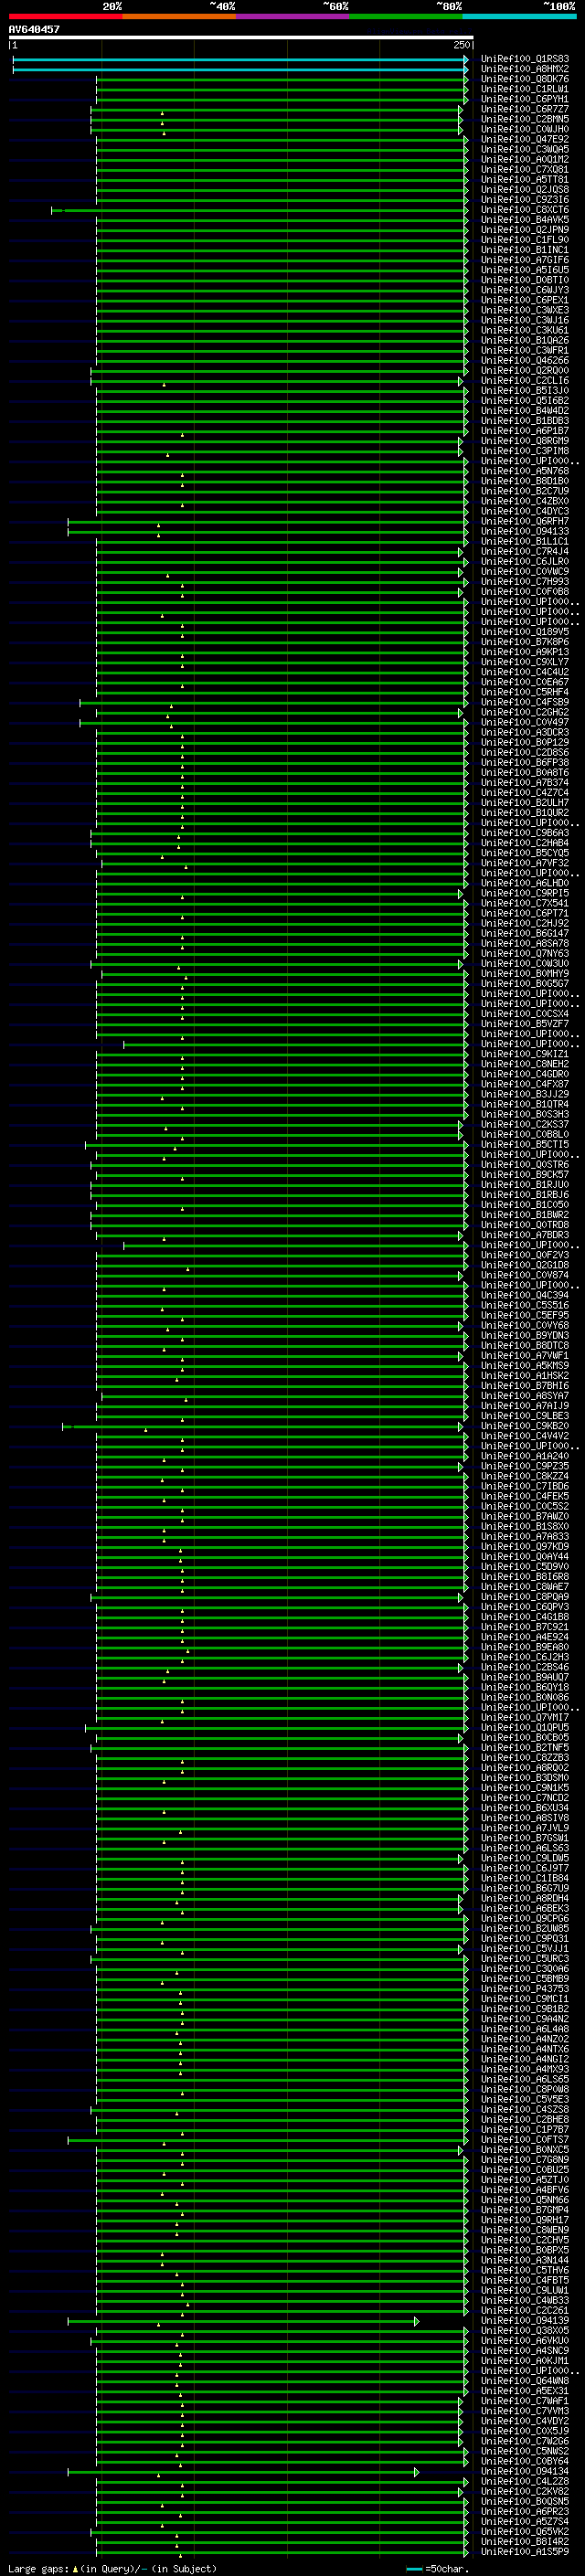Click the red 20% identity legend segment
The width and height of the screenshot is (585, 2576).
point(66,17)
